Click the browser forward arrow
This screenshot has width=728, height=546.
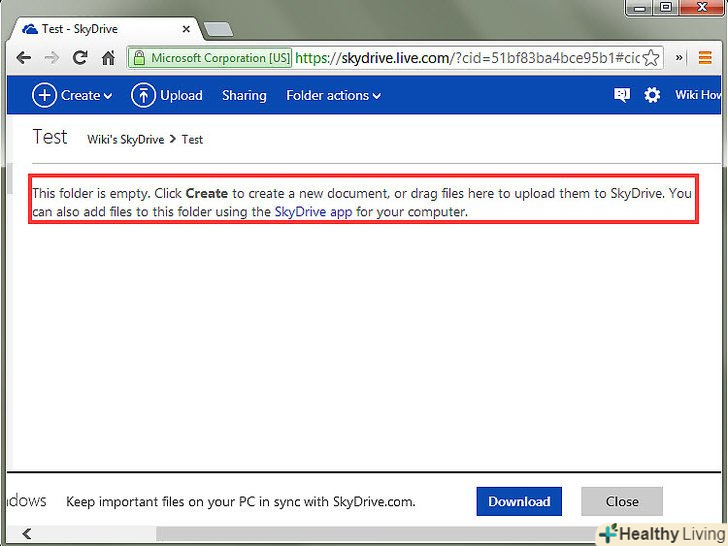pos(52,58)
